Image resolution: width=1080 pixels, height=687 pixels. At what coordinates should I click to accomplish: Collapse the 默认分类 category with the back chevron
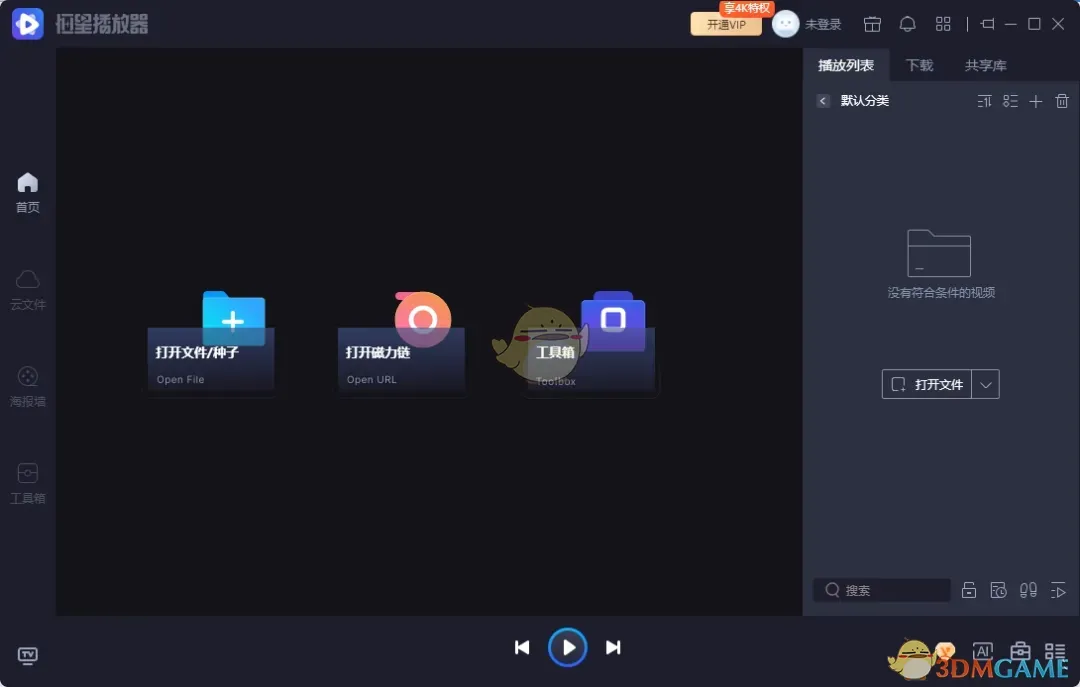[823, 101]
